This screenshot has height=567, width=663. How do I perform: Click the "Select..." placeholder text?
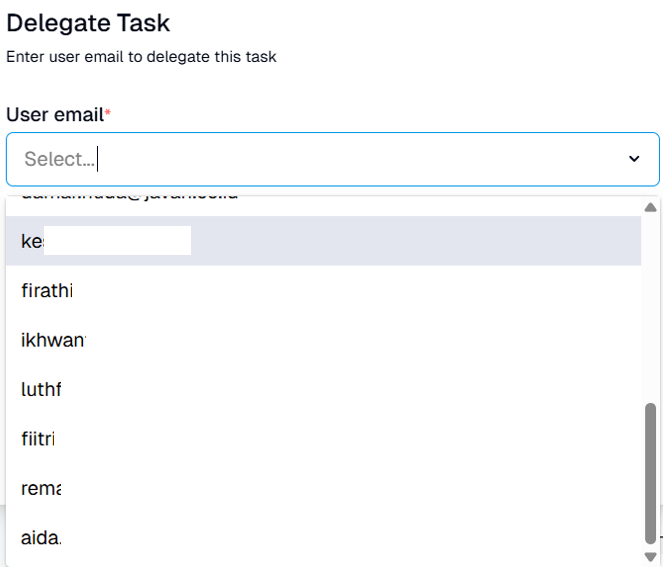tap(59, 159)
